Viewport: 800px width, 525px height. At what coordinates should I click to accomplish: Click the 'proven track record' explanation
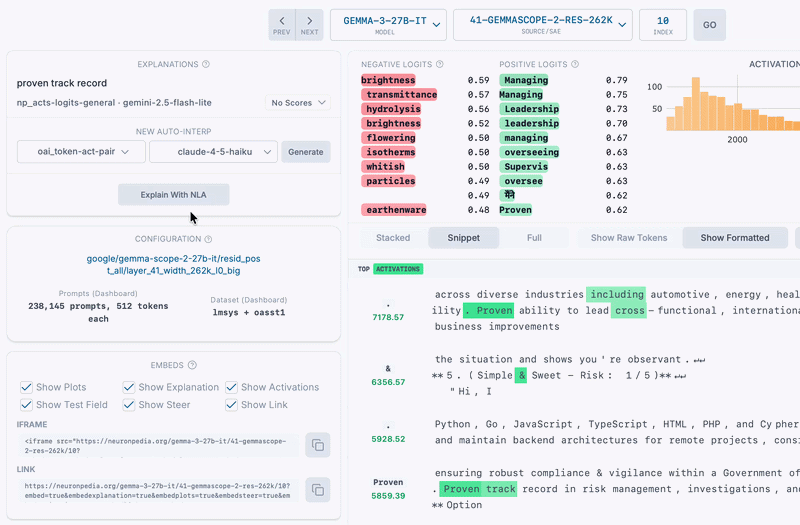[x=62, y=83]
